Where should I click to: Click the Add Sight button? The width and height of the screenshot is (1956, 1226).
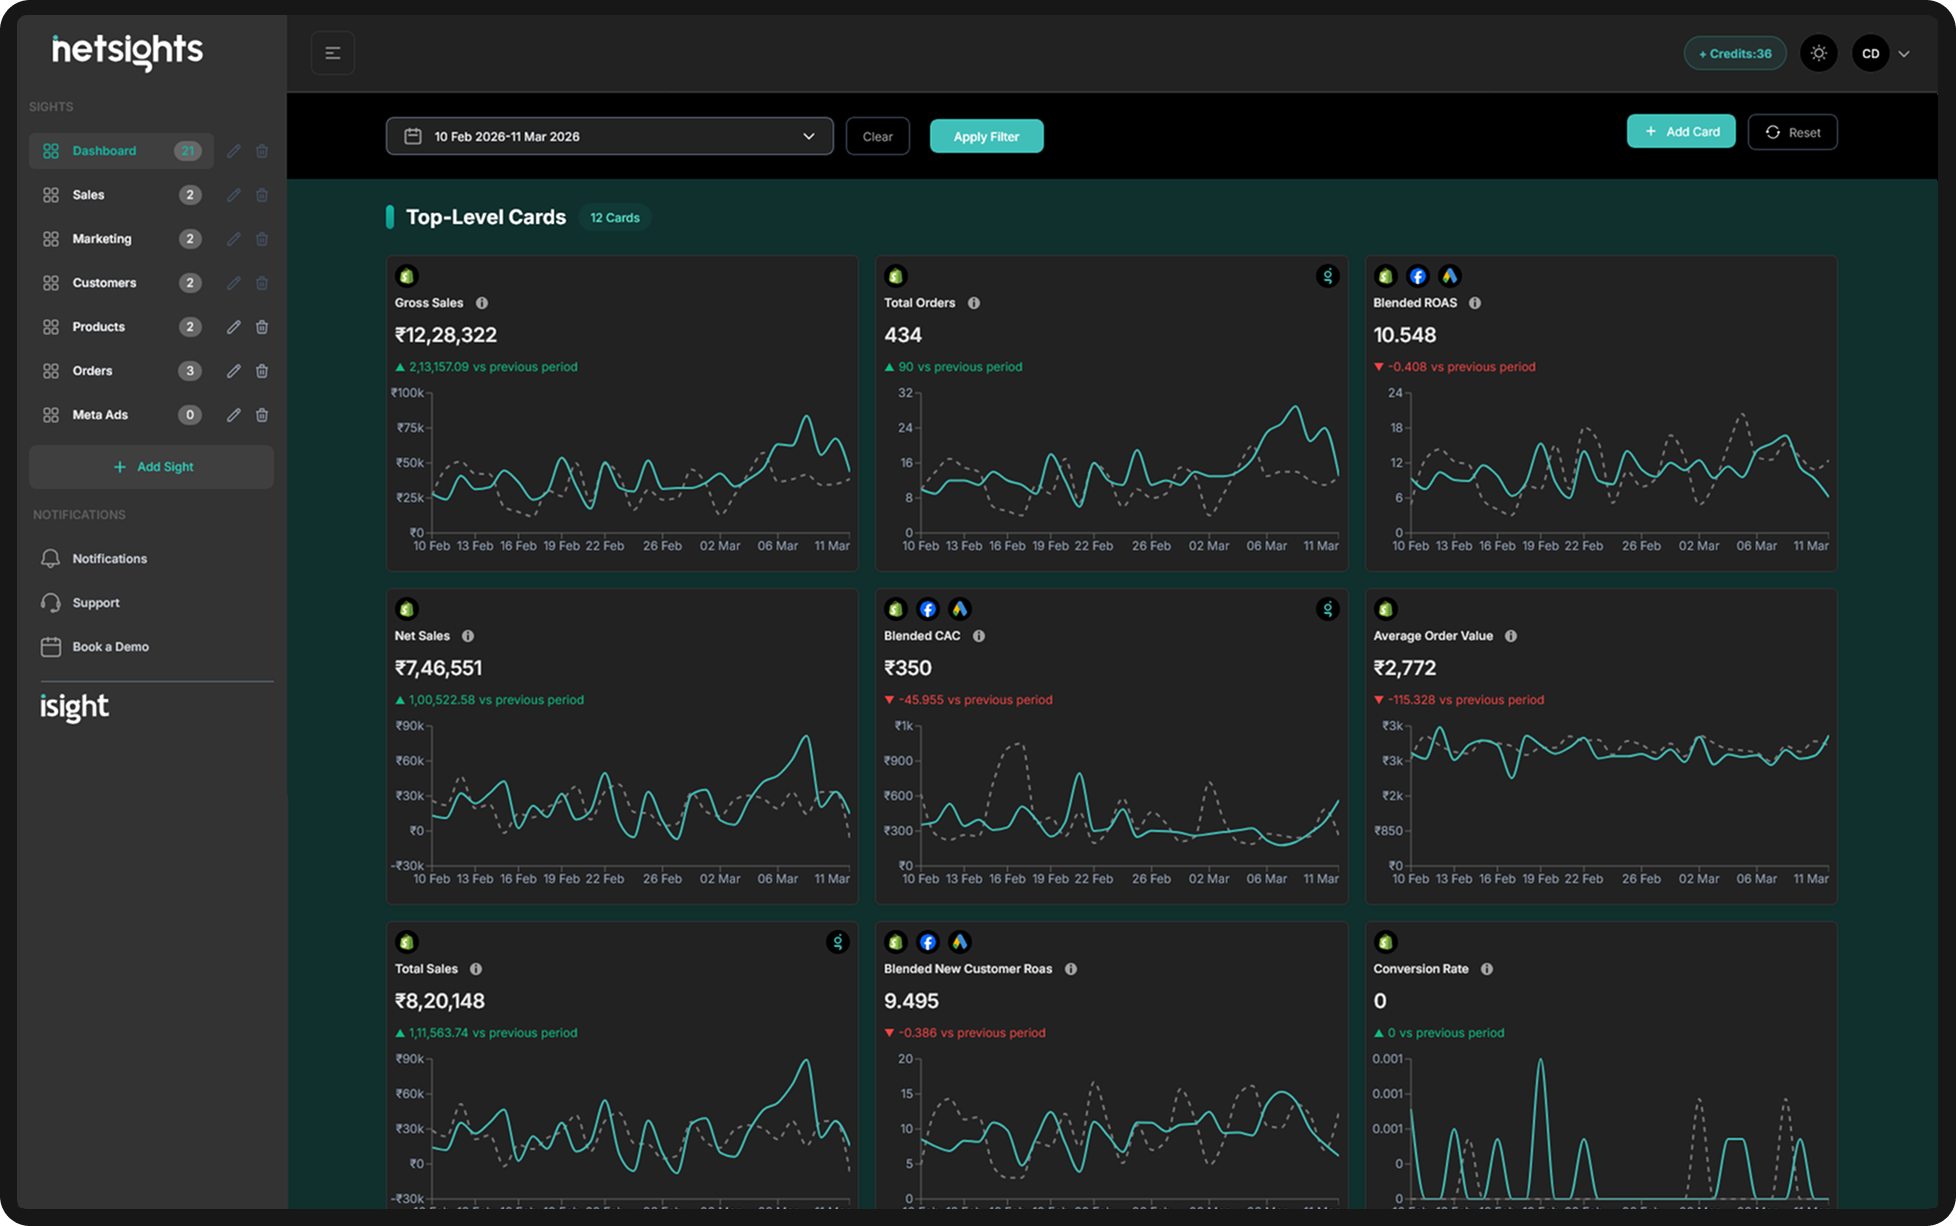(151, 467)
